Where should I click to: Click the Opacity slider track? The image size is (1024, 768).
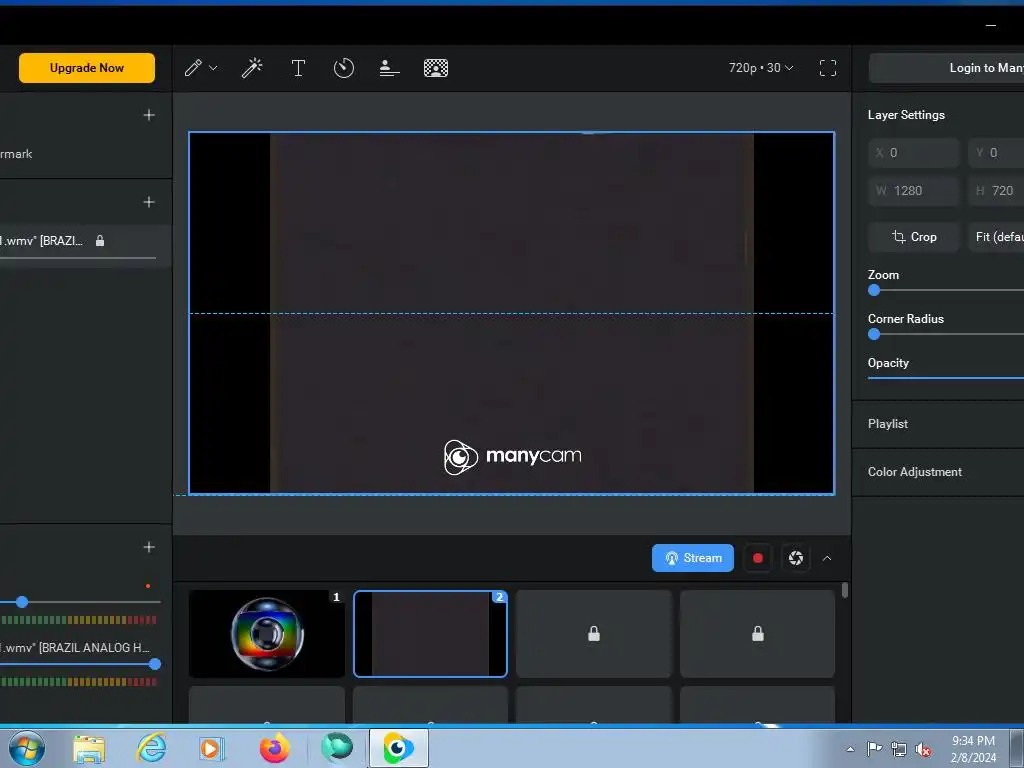click(946, 377)
